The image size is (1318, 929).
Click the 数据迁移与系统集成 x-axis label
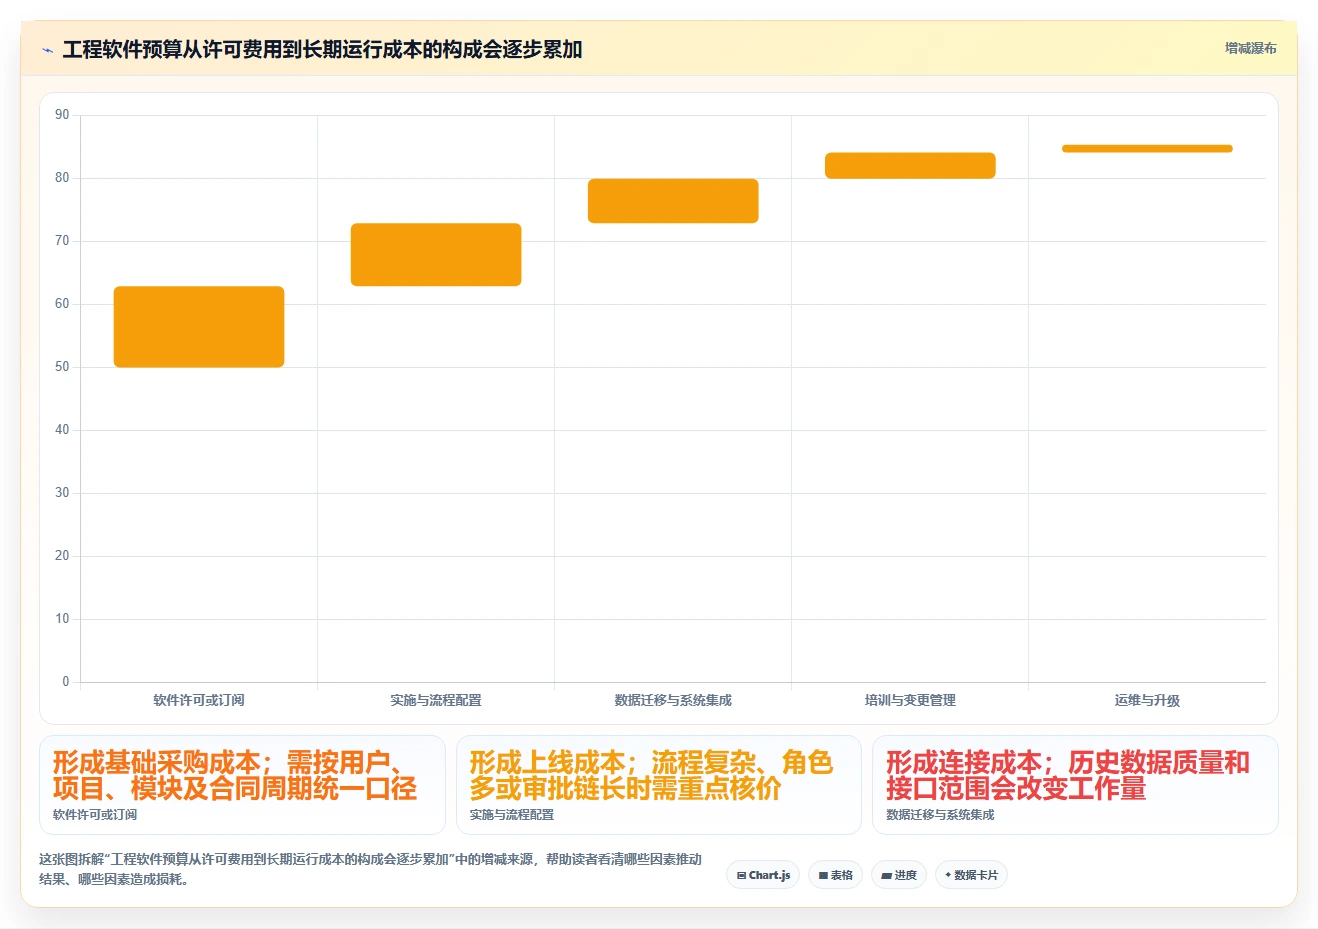673,700
